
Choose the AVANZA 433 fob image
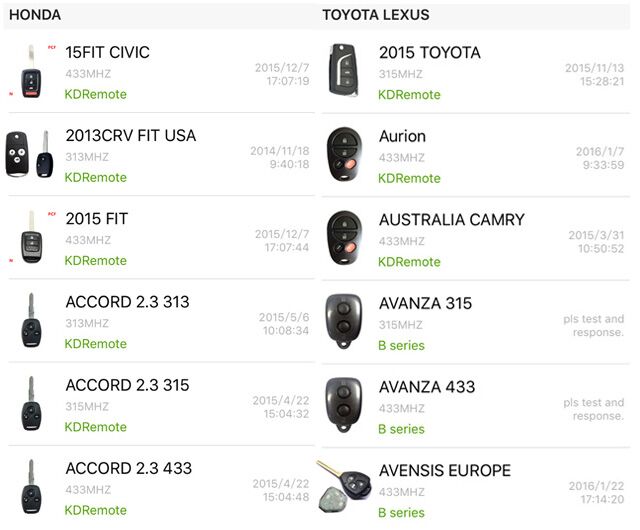(x=344, y=405)
